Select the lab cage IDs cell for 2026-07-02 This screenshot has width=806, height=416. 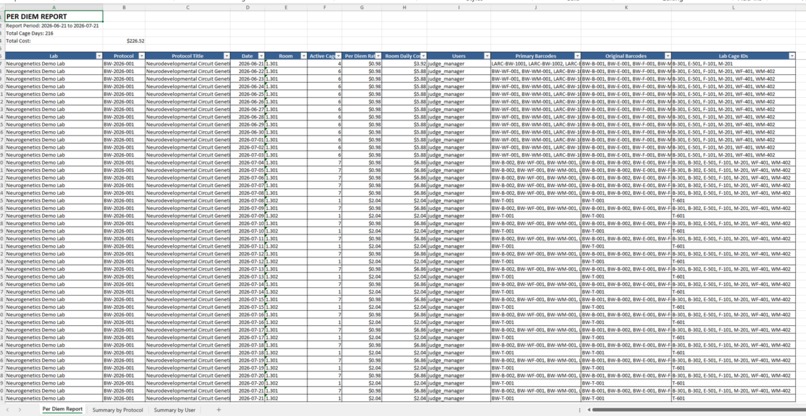tap(734, 147)
